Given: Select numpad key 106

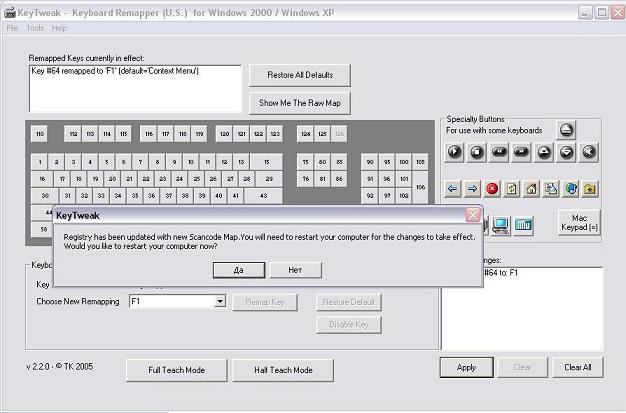Looking at the screenshot, I should pyautogui.click(x=420, y=187).
